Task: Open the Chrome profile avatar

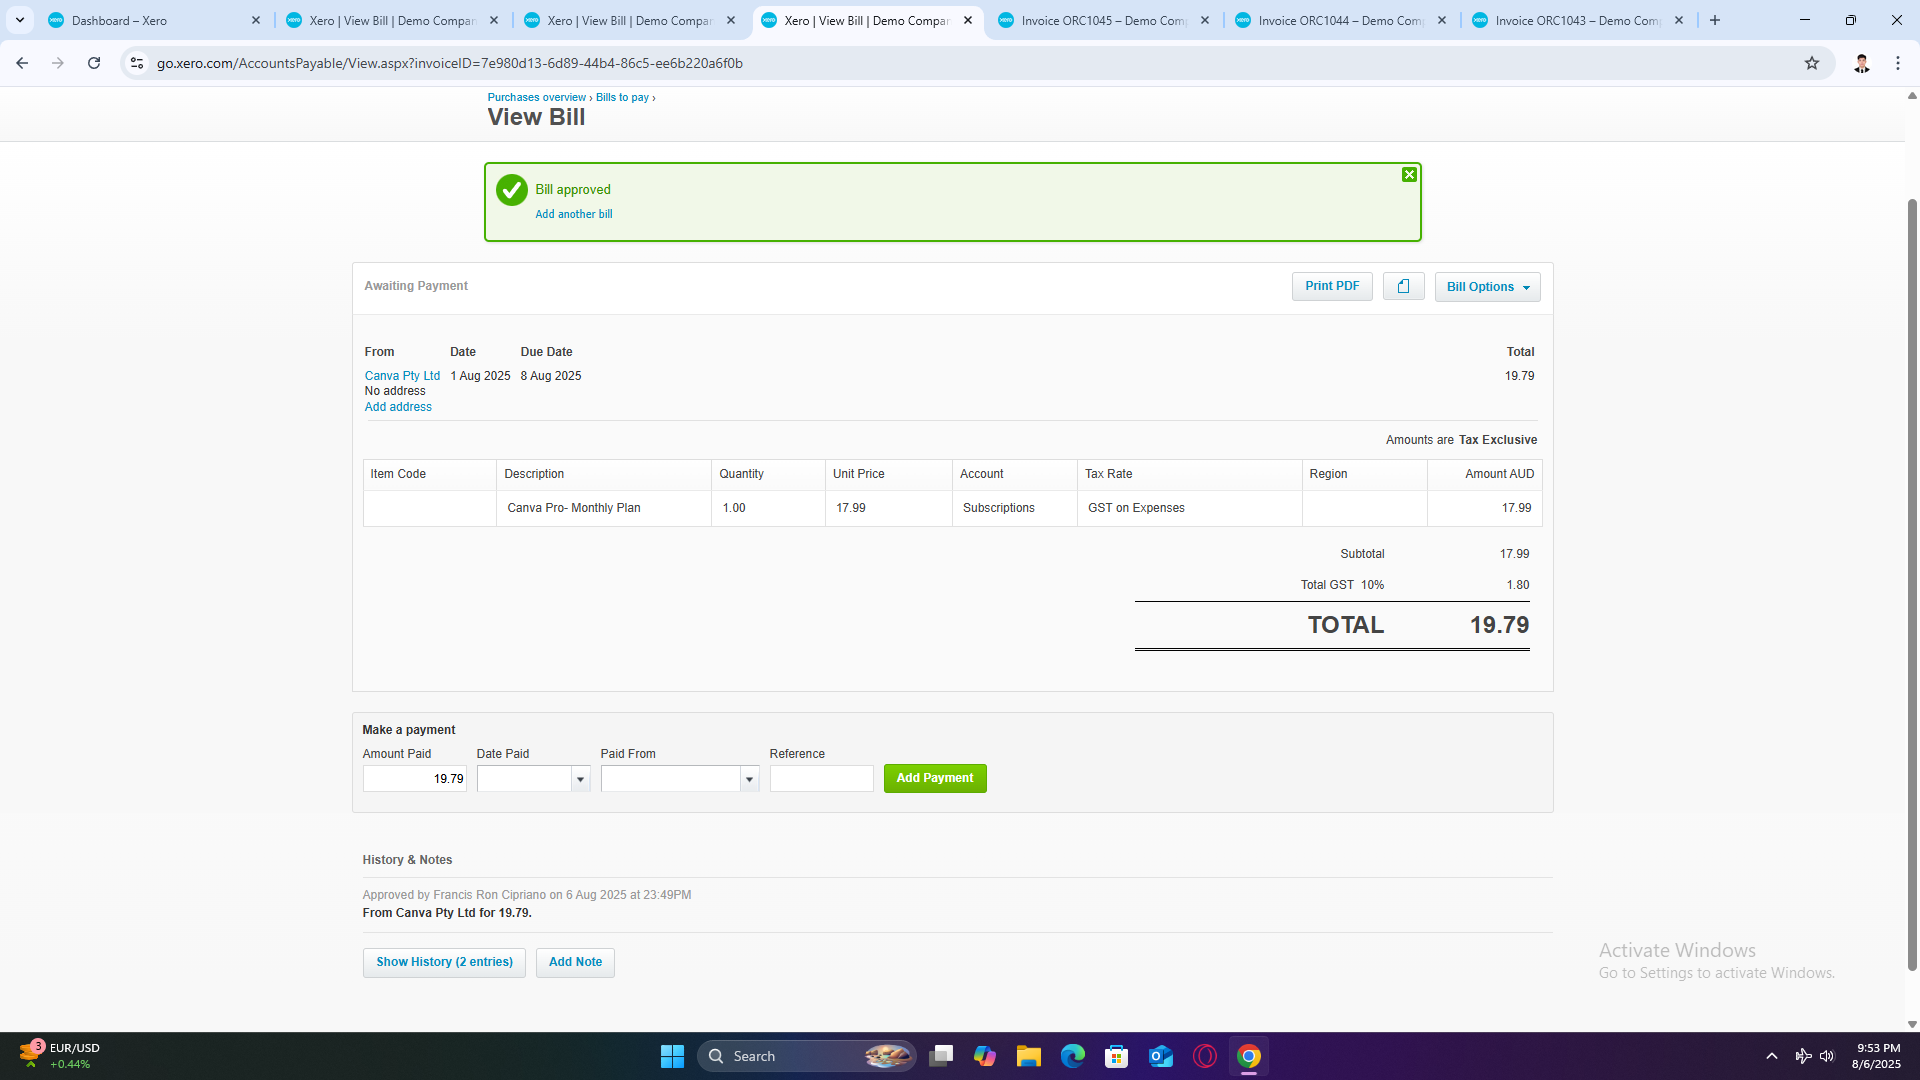Action: [x=1861, y=63]
